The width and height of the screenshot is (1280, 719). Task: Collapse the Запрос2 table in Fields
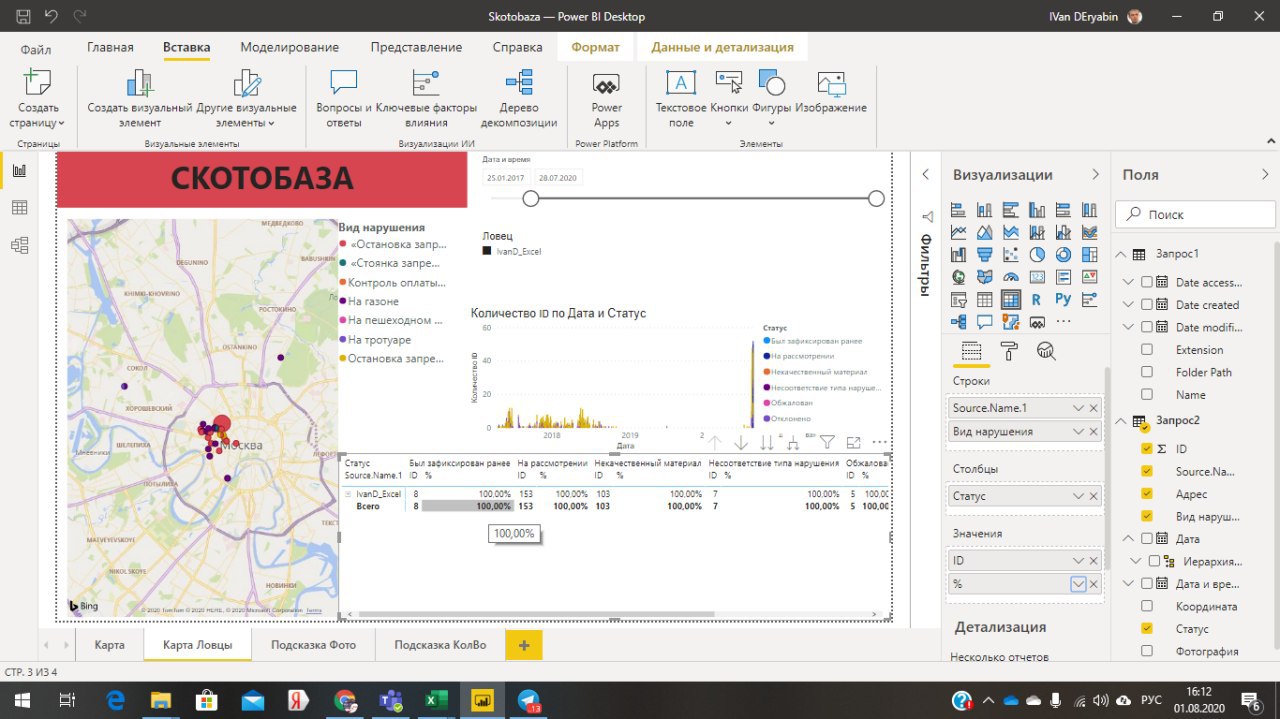click(x=1121, y=421)
